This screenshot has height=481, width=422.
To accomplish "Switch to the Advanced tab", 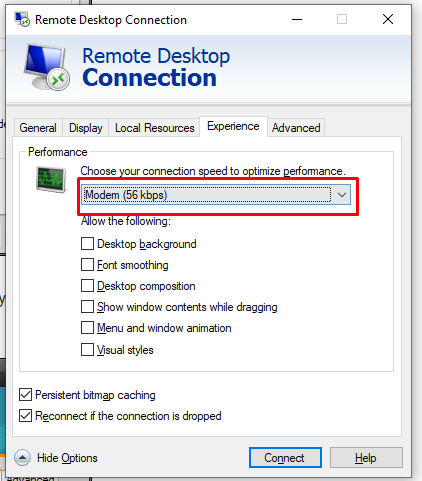I will coord(296,128).
